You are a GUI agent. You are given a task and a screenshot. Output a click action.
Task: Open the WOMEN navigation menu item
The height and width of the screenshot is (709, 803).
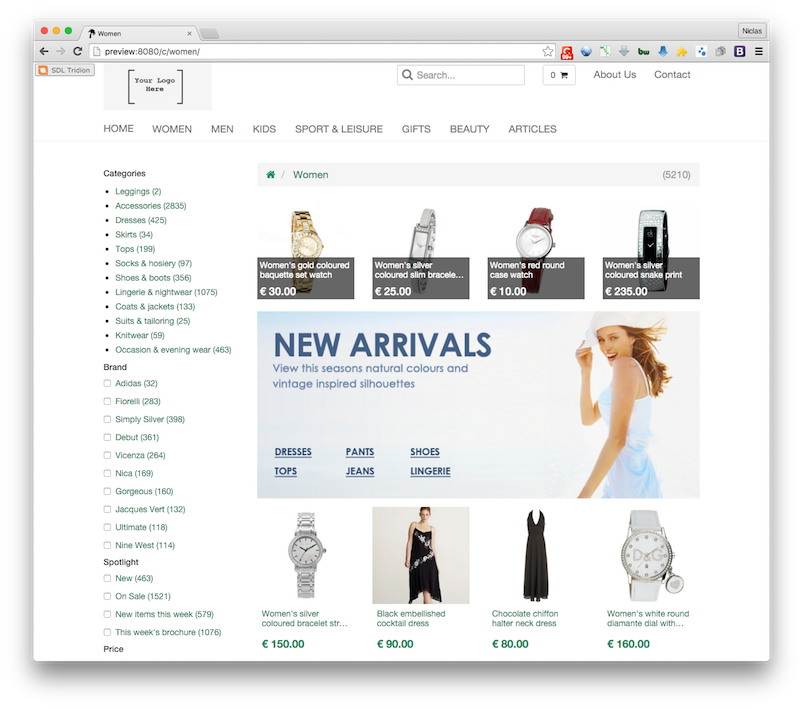172,129
